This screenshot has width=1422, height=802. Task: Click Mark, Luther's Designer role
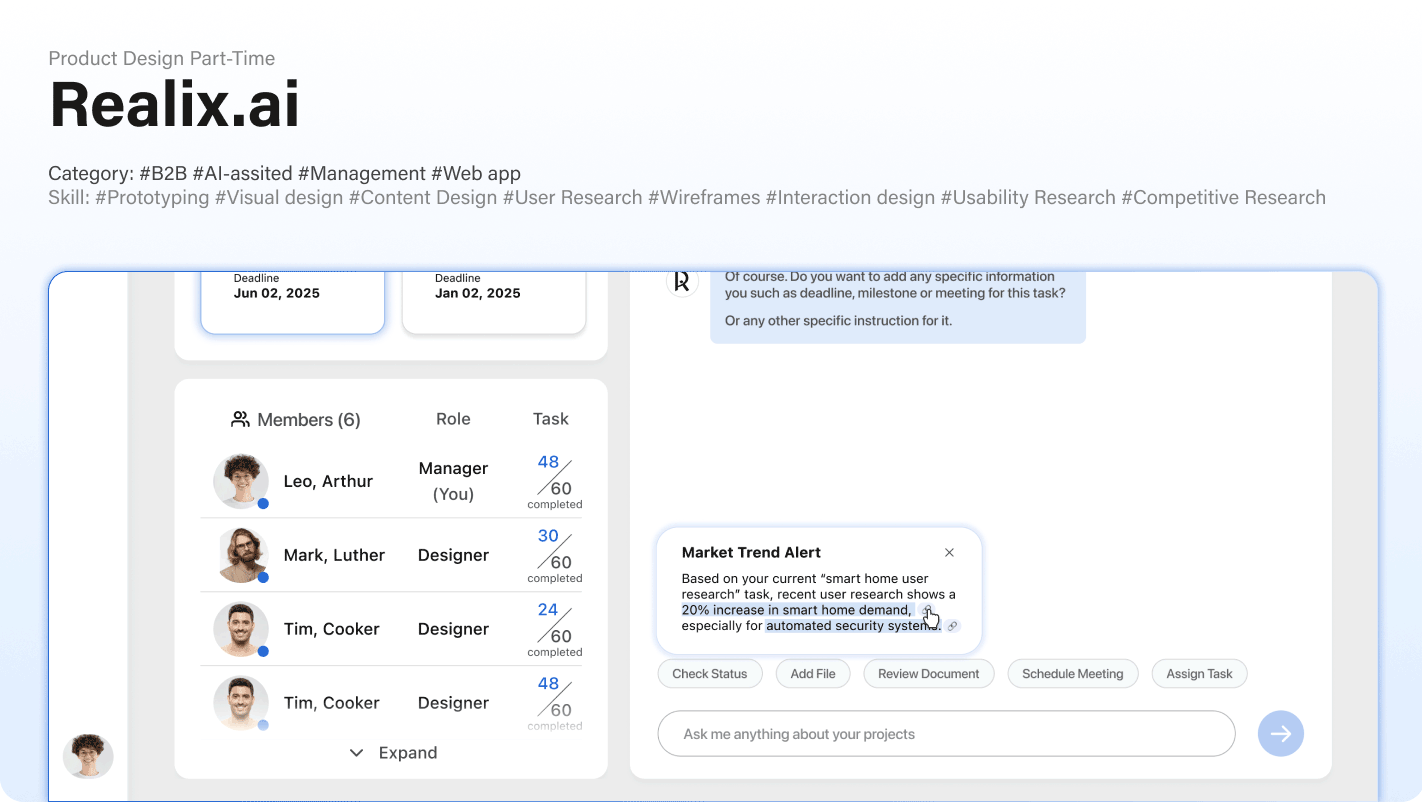coord(453,555)
